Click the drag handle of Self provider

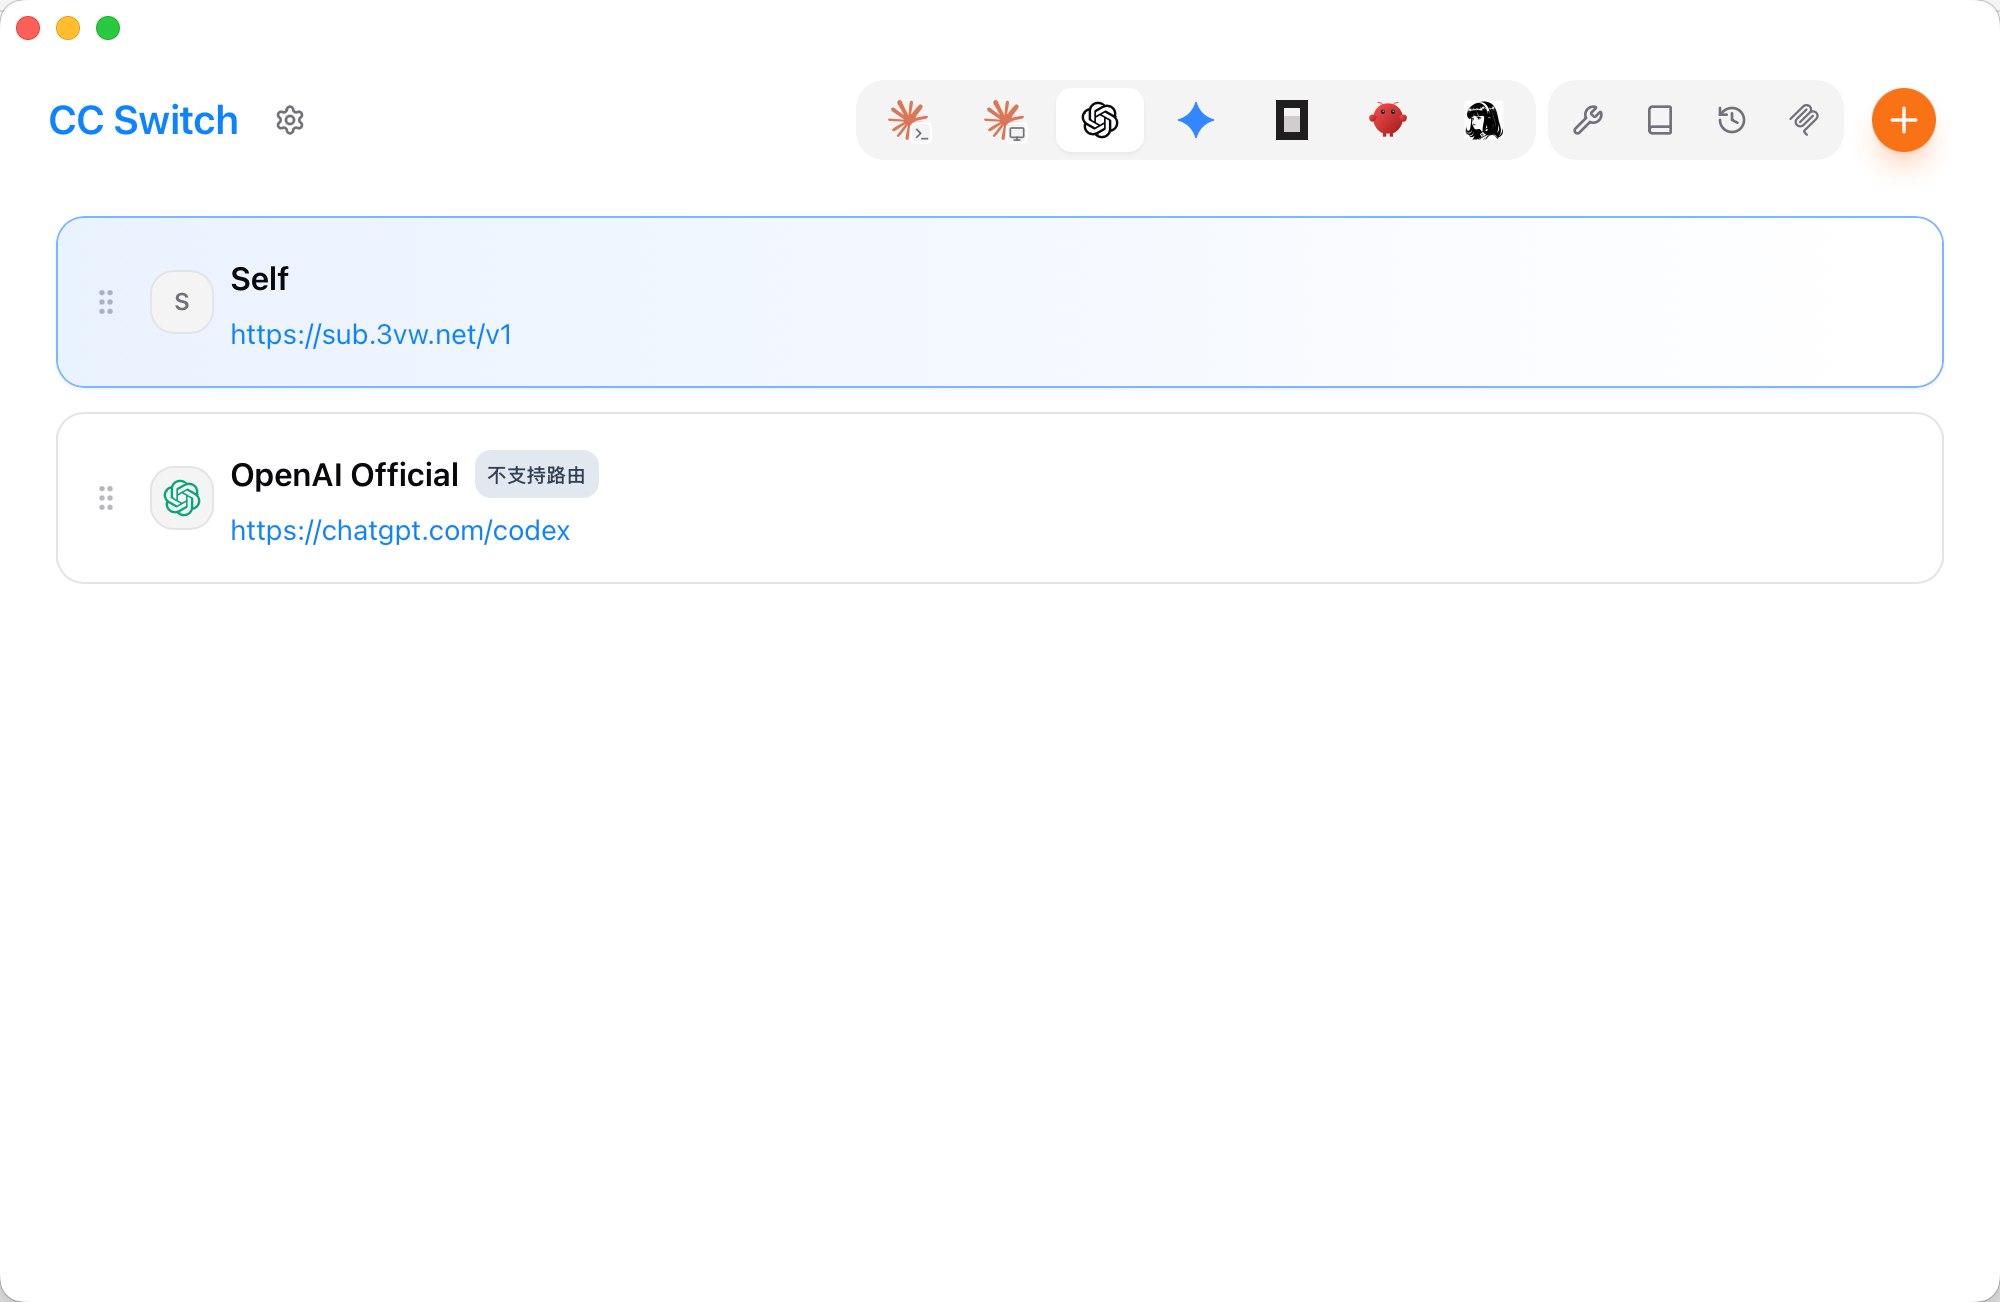[x=106, y=302]
